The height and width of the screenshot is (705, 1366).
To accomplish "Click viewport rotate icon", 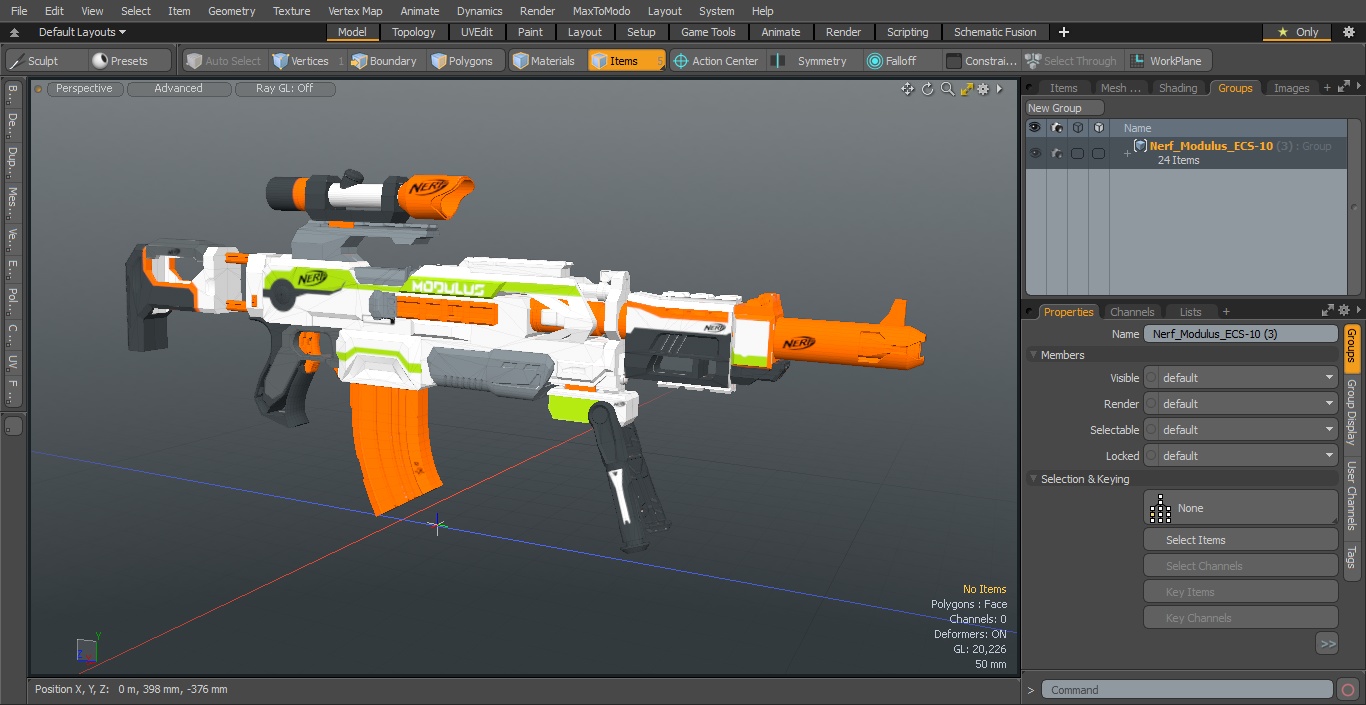I will (927, 89).
